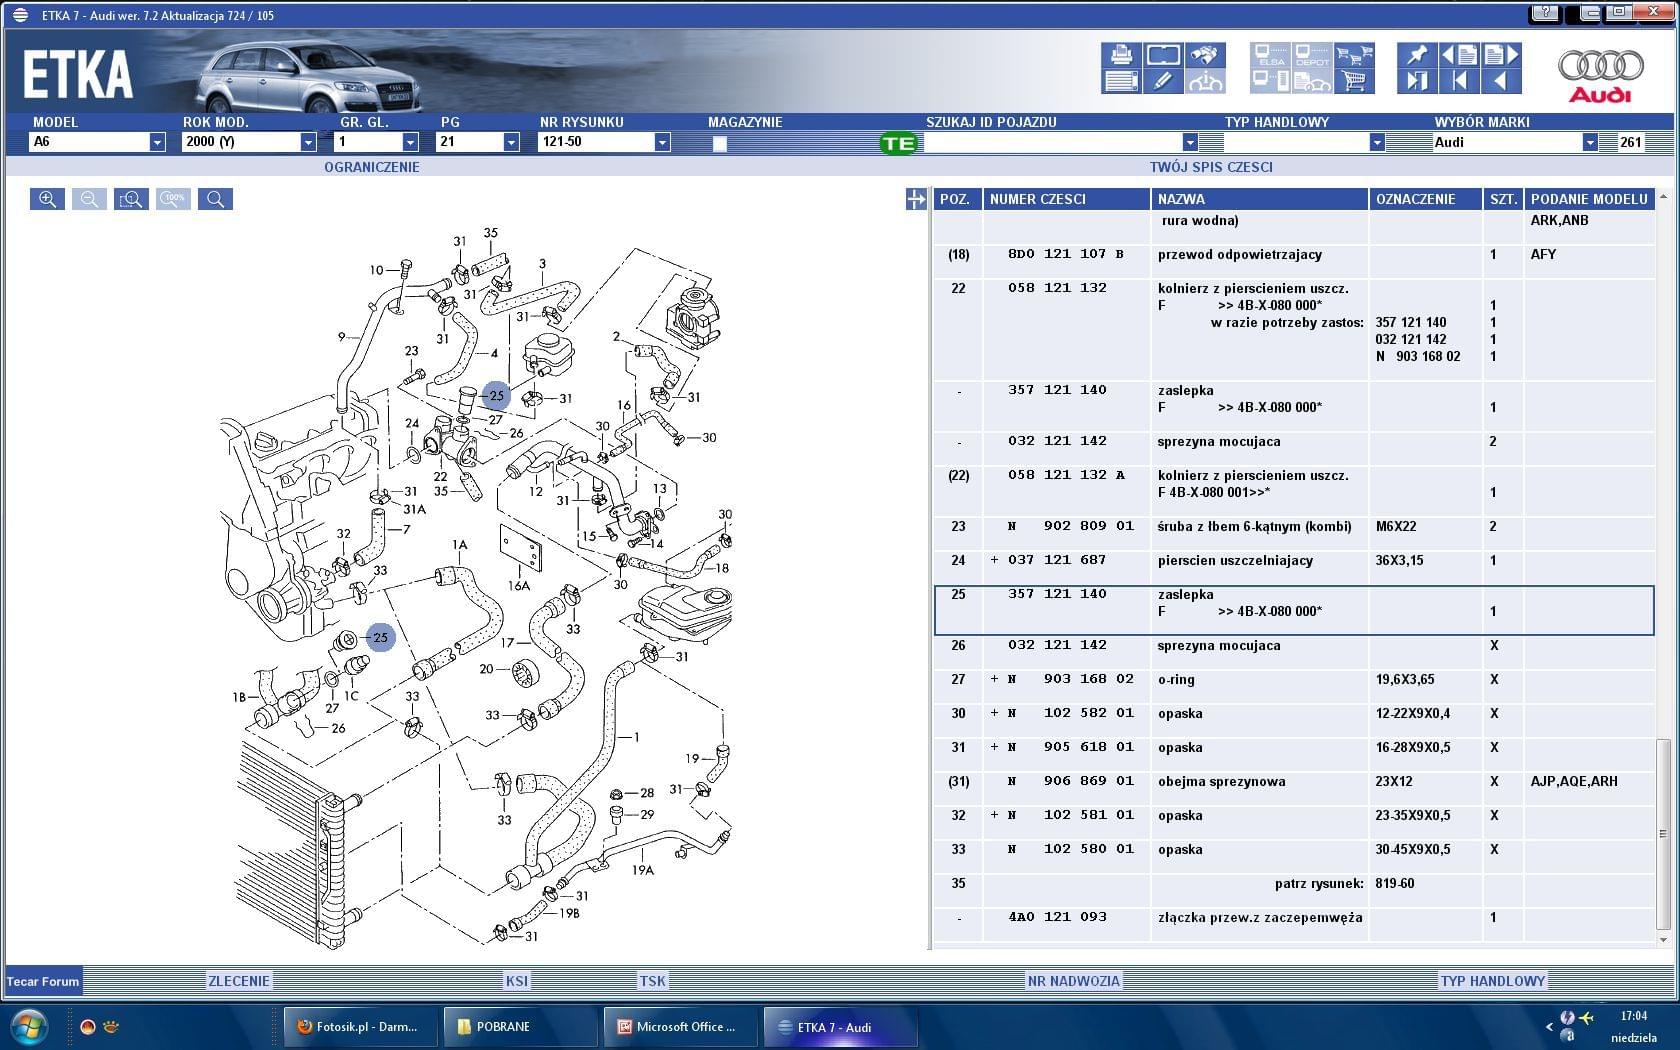The height and width of the screenshot is (1050, 1680).
Task: Switch to the OGRANICZENIE tab
Action: 372,167
